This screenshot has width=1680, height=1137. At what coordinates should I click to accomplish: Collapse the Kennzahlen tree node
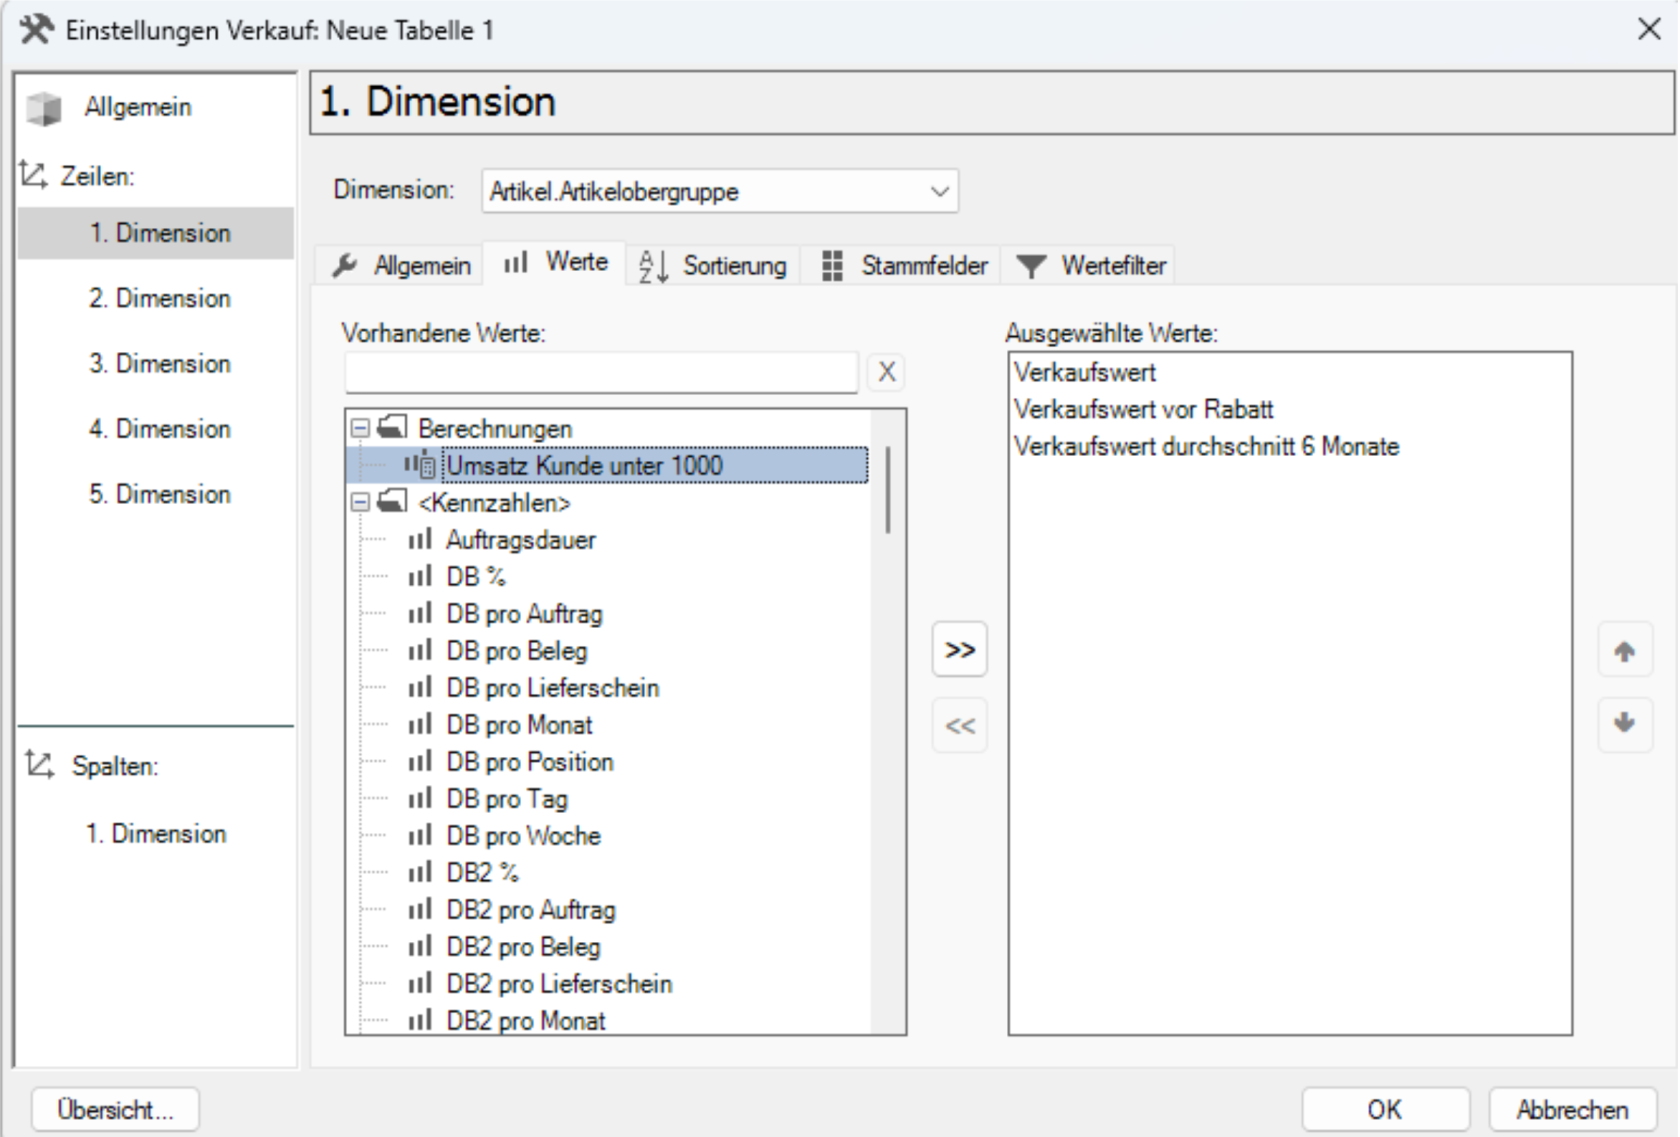coord(361,502)
